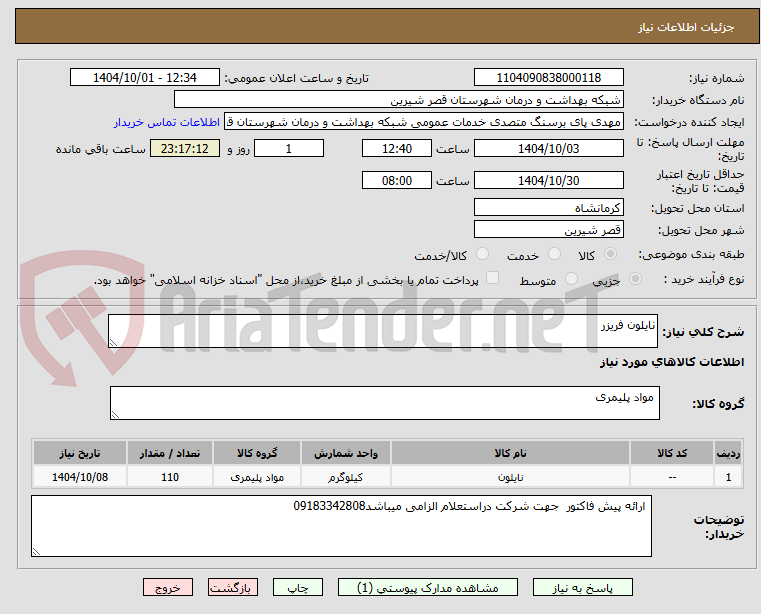
Task: Click the ساعت باقی مانده label
Action: click(x=100, y=149)
